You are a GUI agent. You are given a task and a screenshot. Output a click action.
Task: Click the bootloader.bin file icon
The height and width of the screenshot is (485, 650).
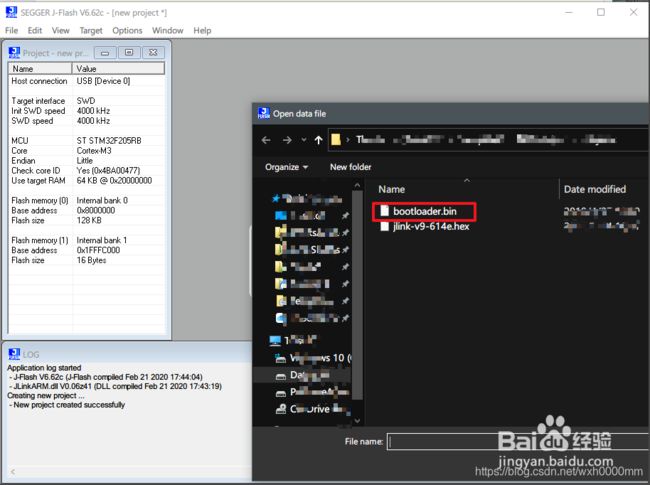(x=385, y=211)
